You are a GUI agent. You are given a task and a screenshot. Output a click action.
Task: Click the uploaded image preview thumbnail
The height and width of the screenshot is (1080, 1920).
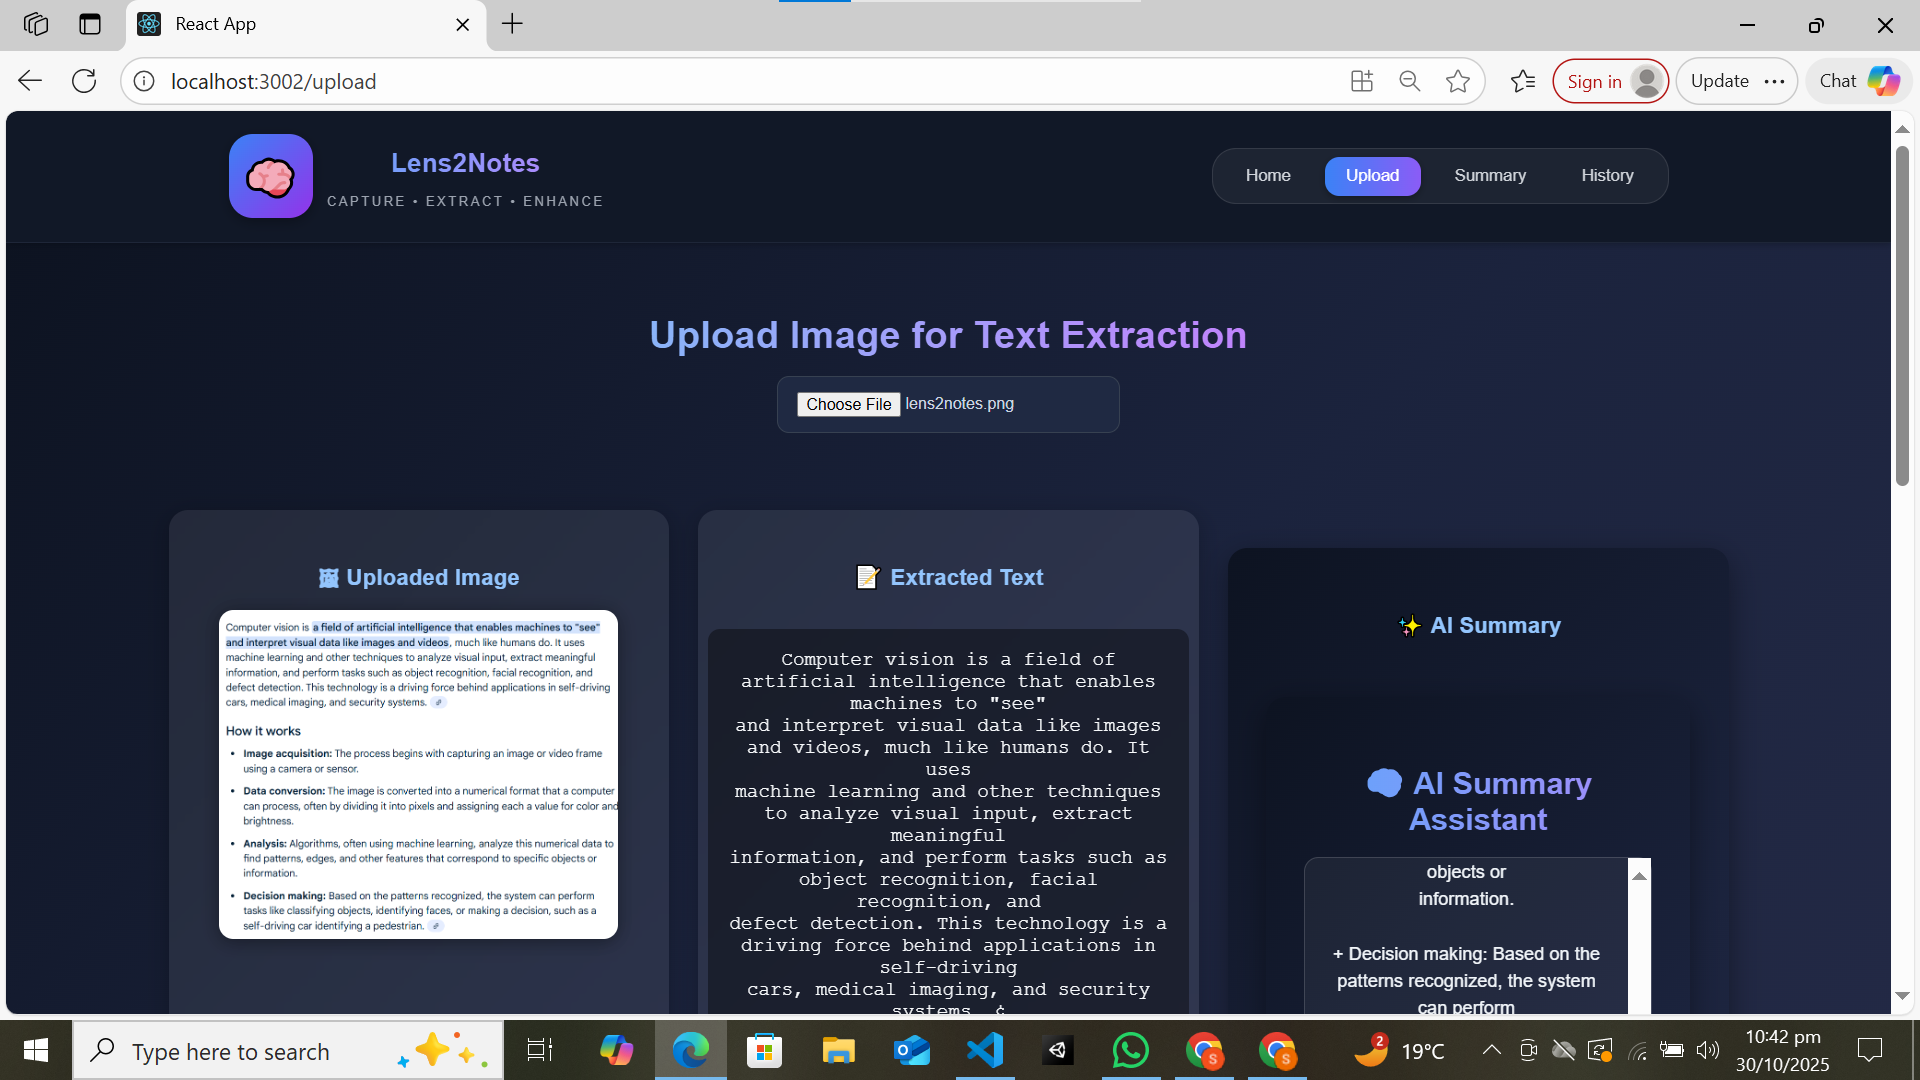pyautogui.click(x=418, y=774)
